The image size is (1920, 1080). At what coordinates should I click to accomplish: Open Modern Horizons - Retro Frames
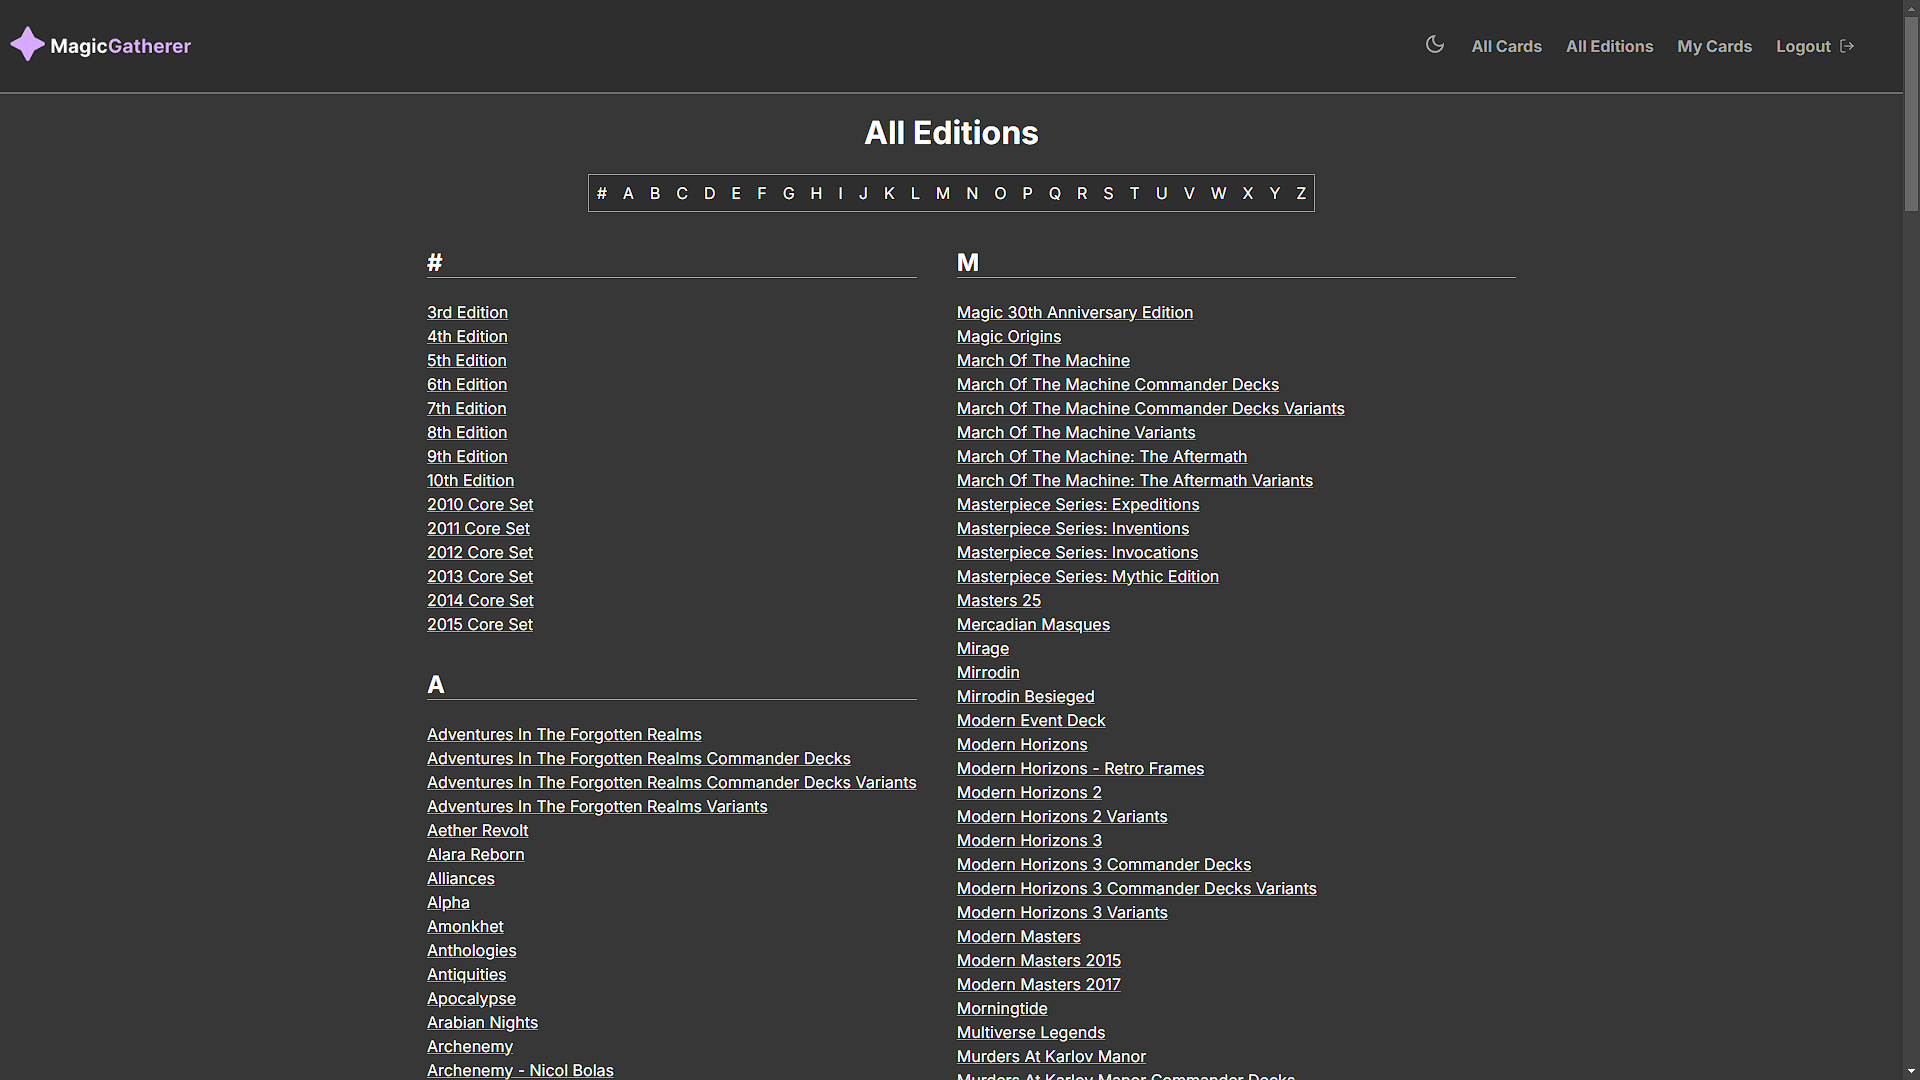(1081, 769)
